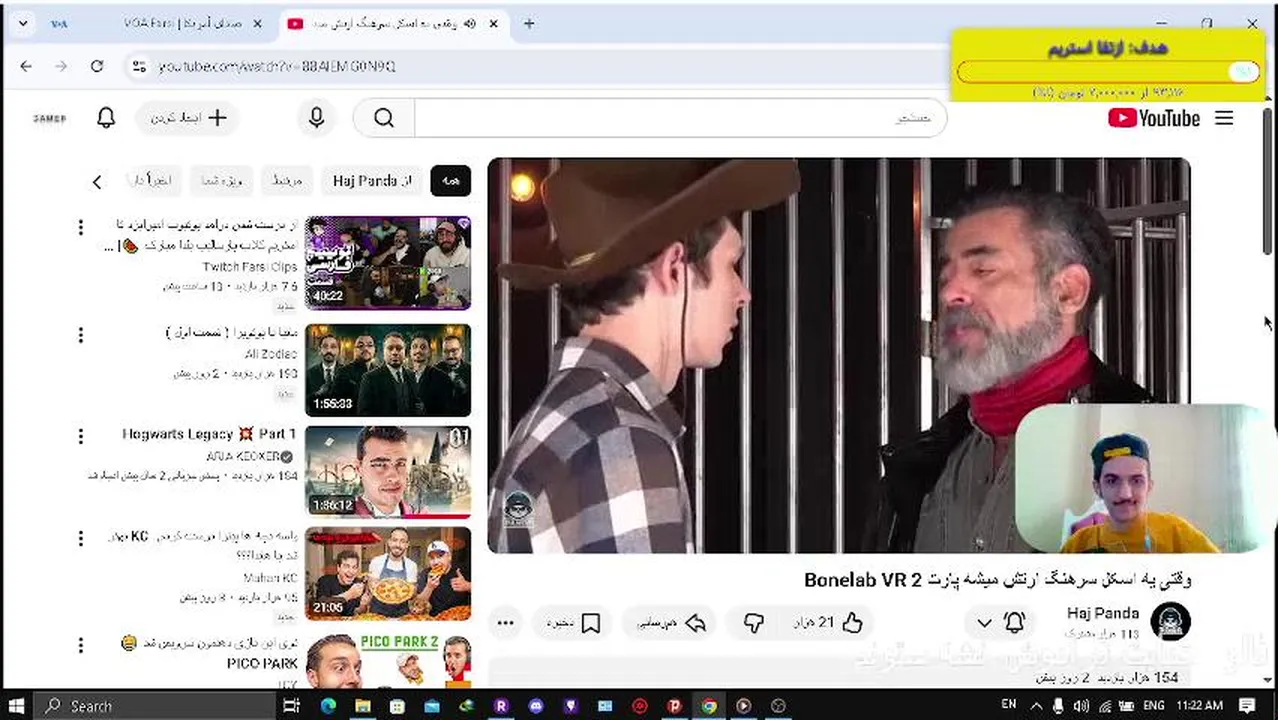
Task: Open options menu for Mahan KC video
Action: [x=81, y=539]
